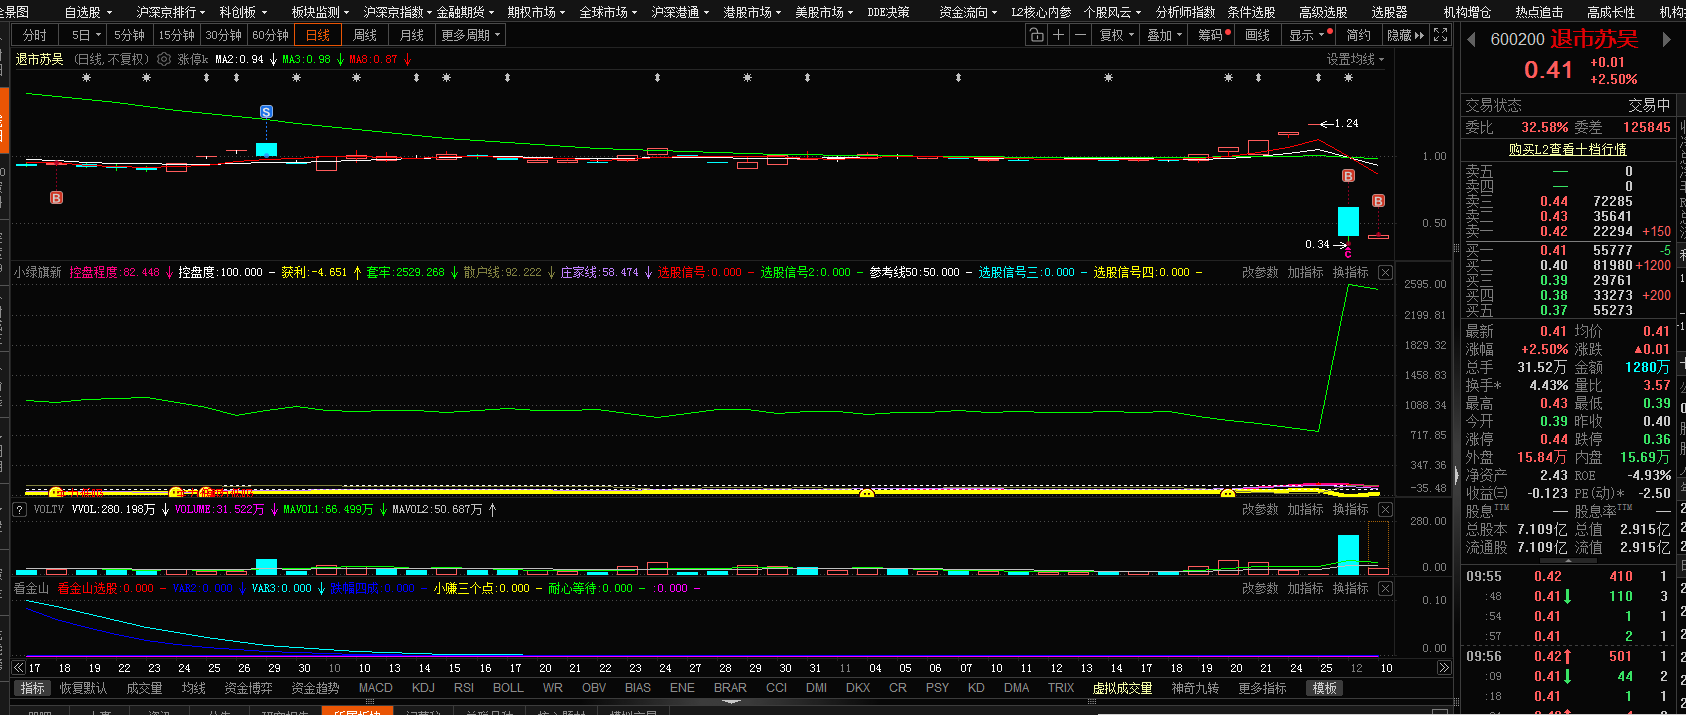
Task: Click the zoom-in plus icon in chart toolbar
Action: coord(1058,35)
